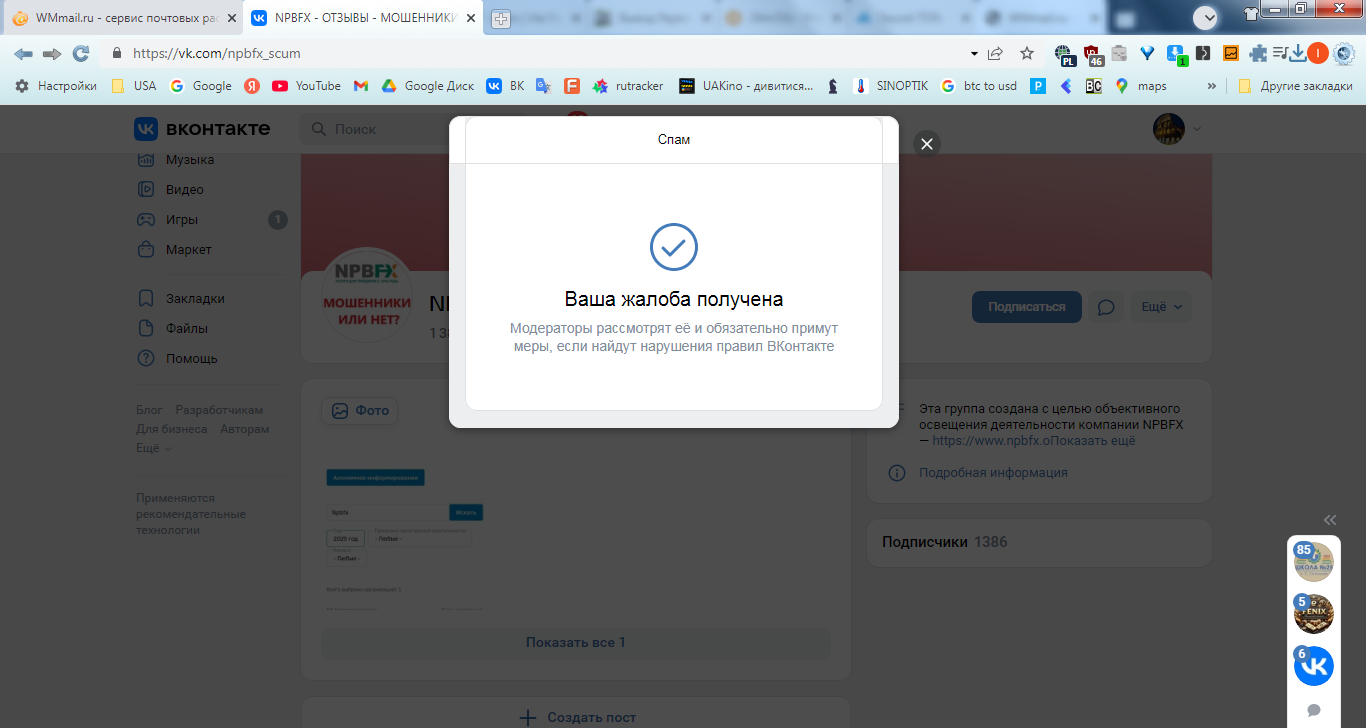The image size is (1366, 728).
Task: Open the FENIX chat with 5 unread
Action: [1314, 614]
